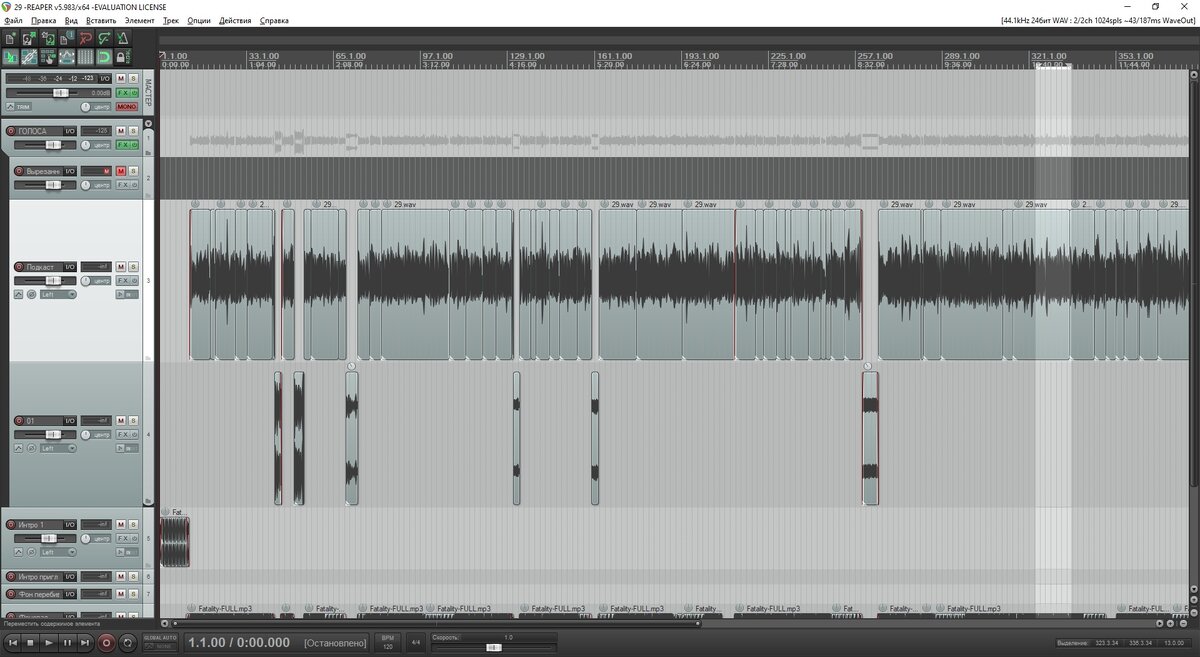
Task: Click Go to start transport button
Action: click(13, 643)
